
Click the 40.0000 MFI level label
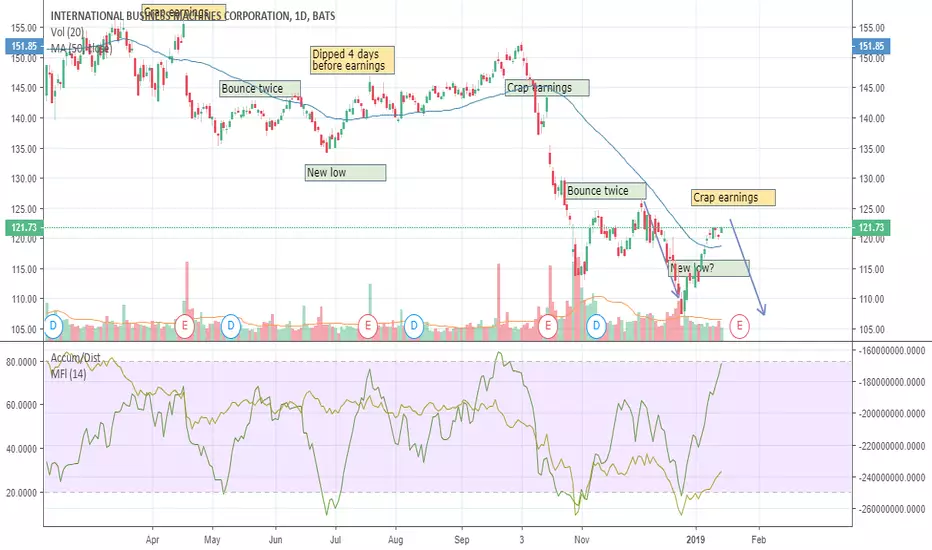pyautogui.click(x=21, y=449)
